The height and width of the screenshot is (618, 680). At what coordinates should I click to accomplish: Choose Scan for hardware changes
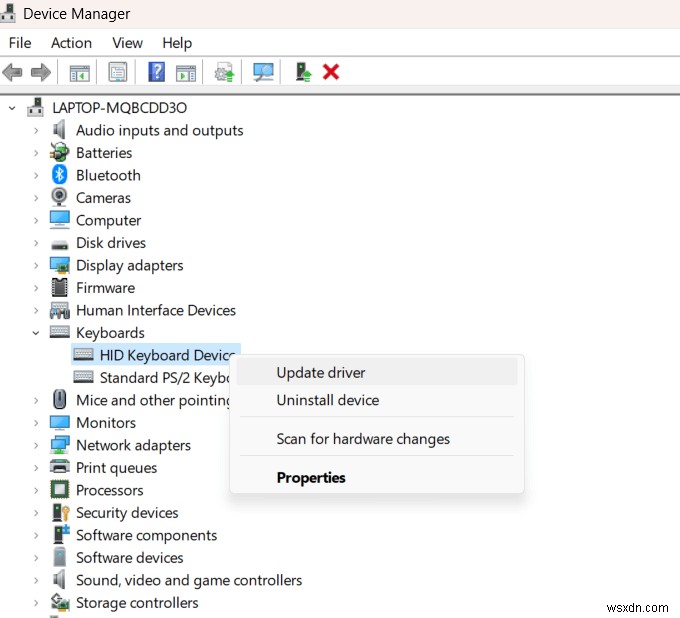pos(376,438)
